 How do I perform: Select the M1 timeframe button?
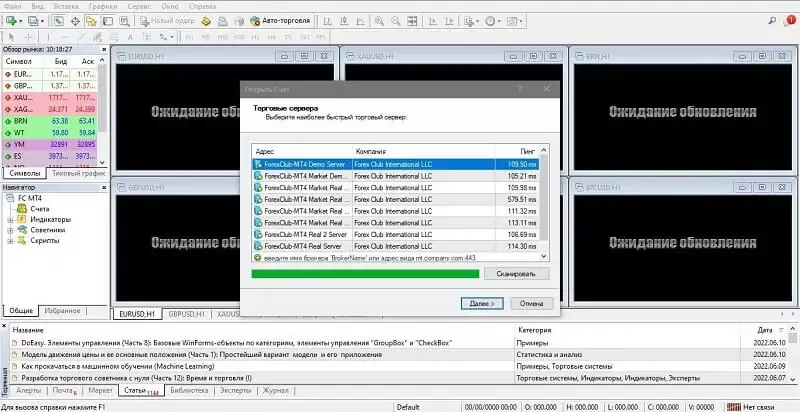[x=189, y=37]
